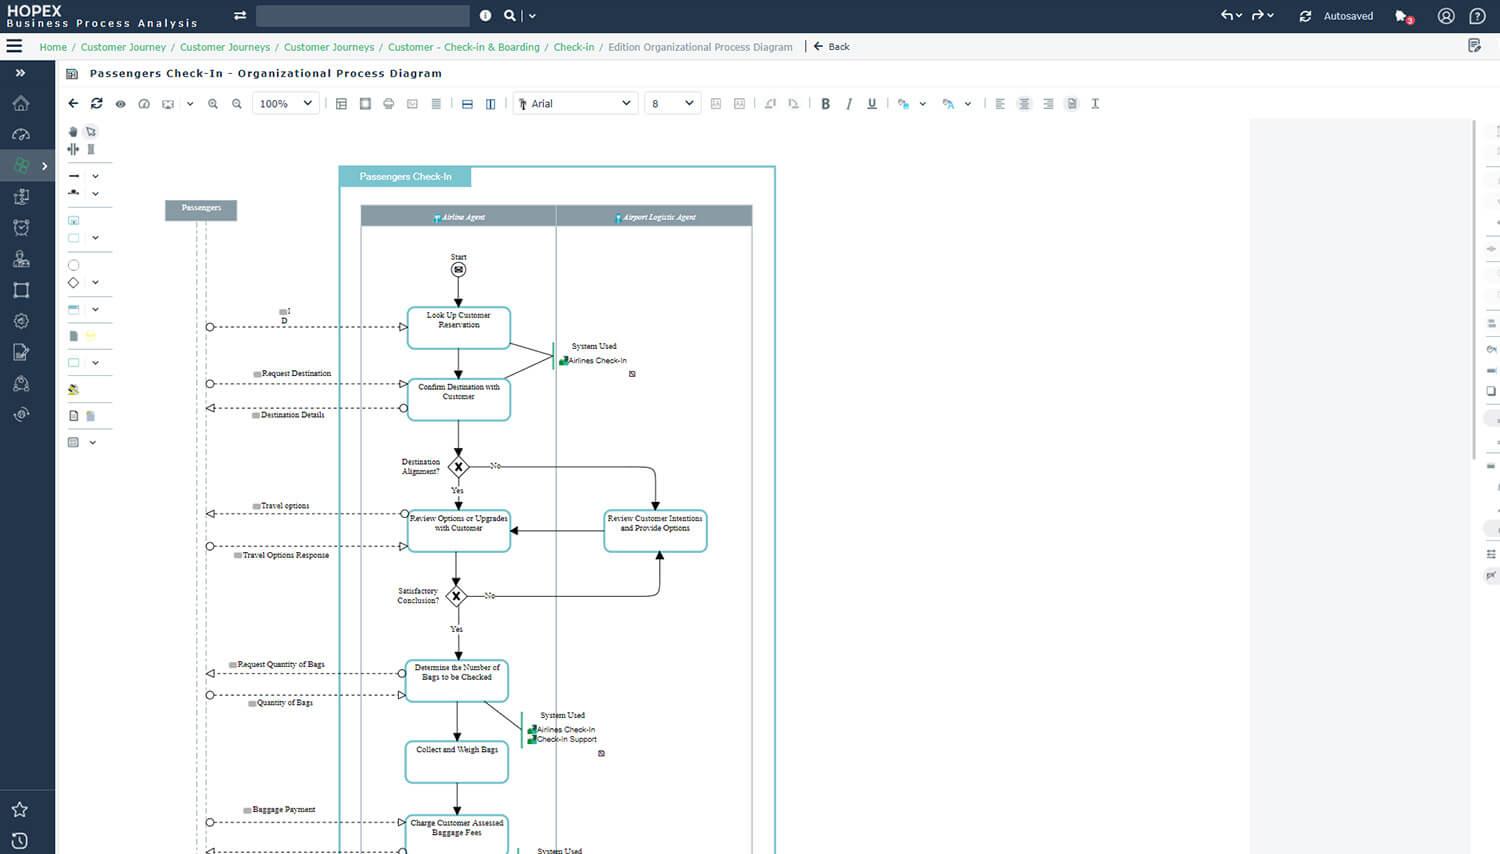Click the Start event circle
The height and width of the screenshot is (854, 1500).
(x=458, y=269)
